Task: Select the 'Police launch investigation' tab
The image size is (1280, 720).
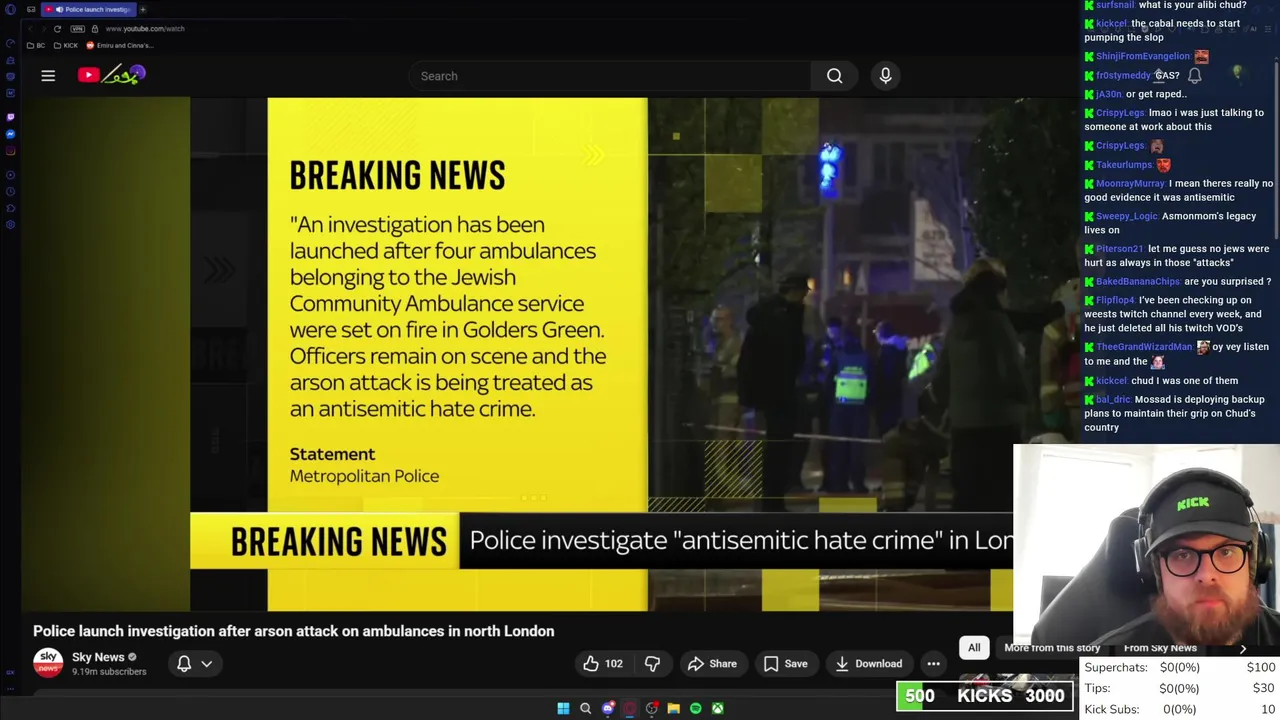Action: [90, 9]
